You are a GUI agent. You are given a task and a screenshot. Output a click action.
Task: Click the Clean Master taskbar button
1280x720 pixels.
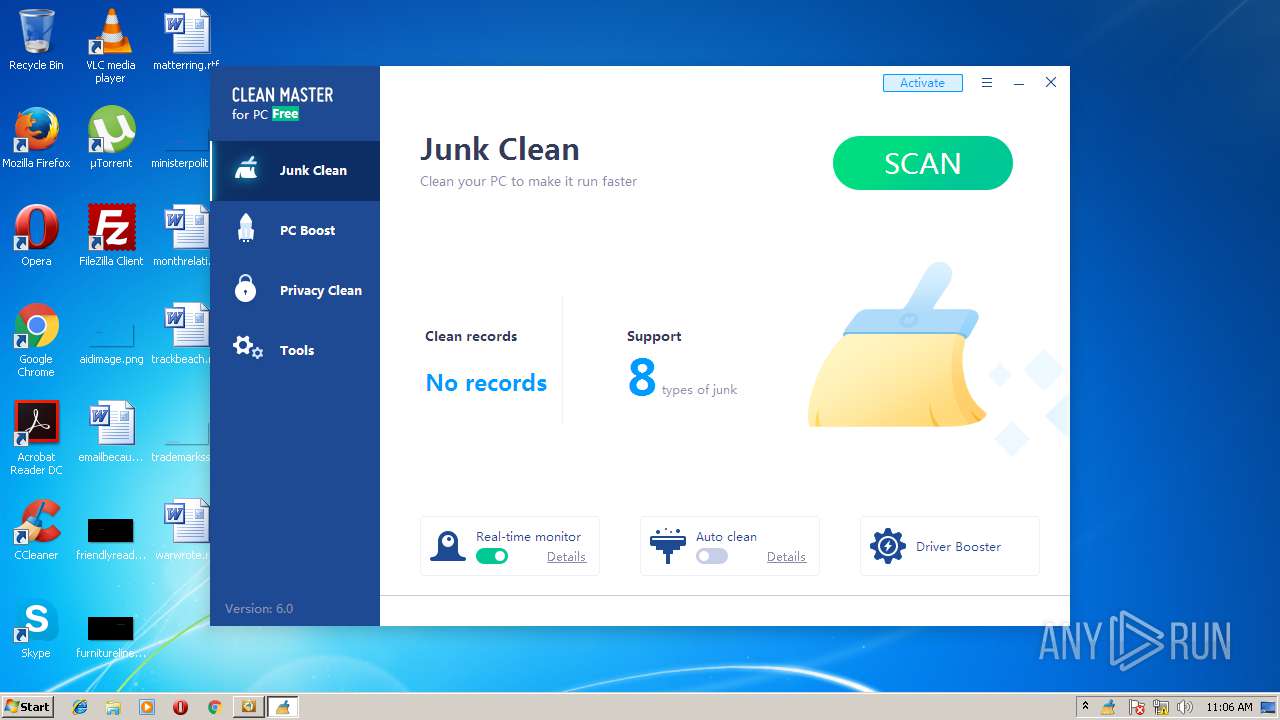pyautogui.click(x=282, y=707)
